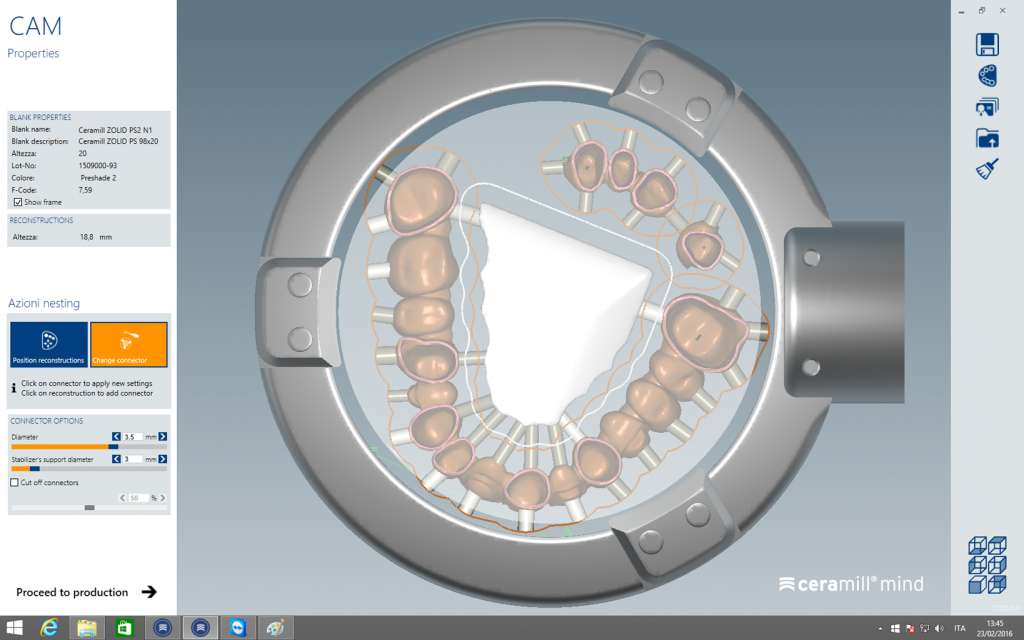
Task: Show hidden tray icons arrow
Action: pos(880,629)
